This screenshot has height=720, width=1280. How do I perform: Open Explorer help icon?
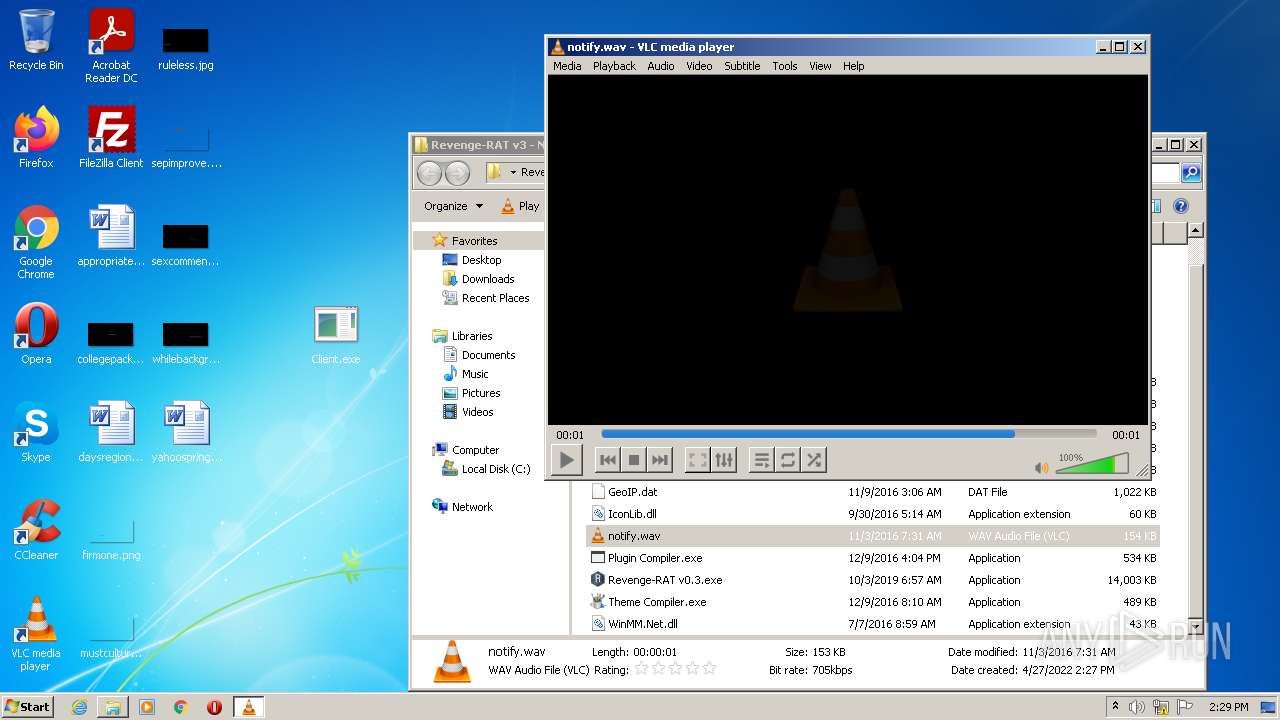coord(1180,206)
